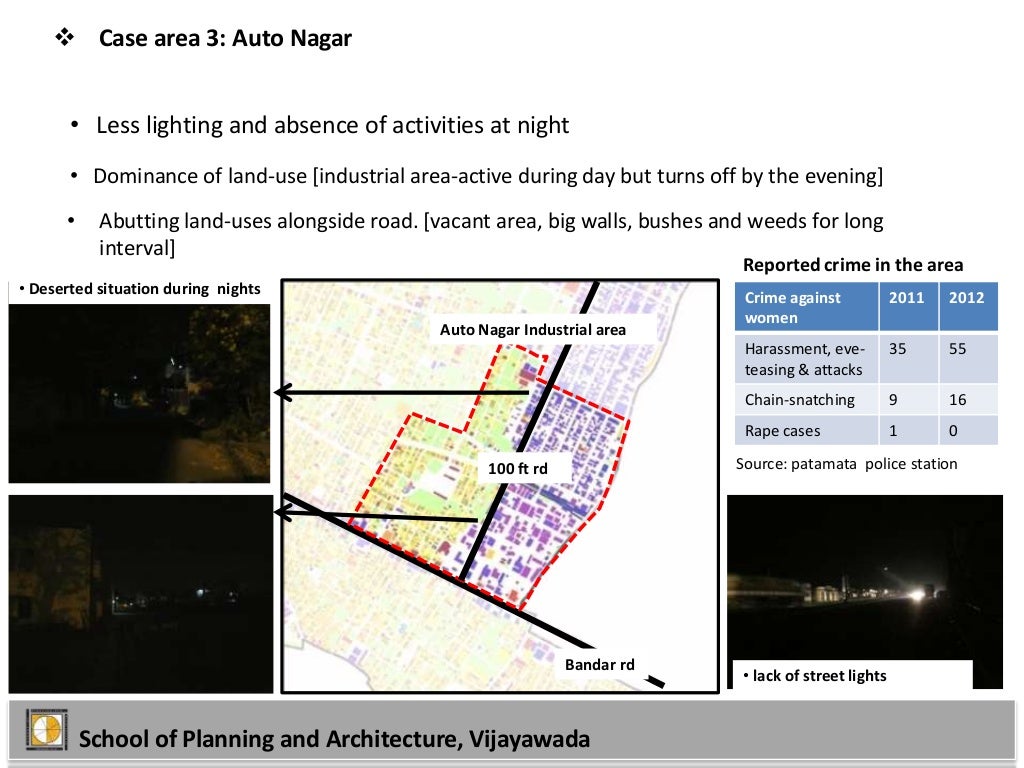This screenshot has height=768, width=1024.
Task: Click the 'Bandar rd' map label
Action: [x=600, y=665]
